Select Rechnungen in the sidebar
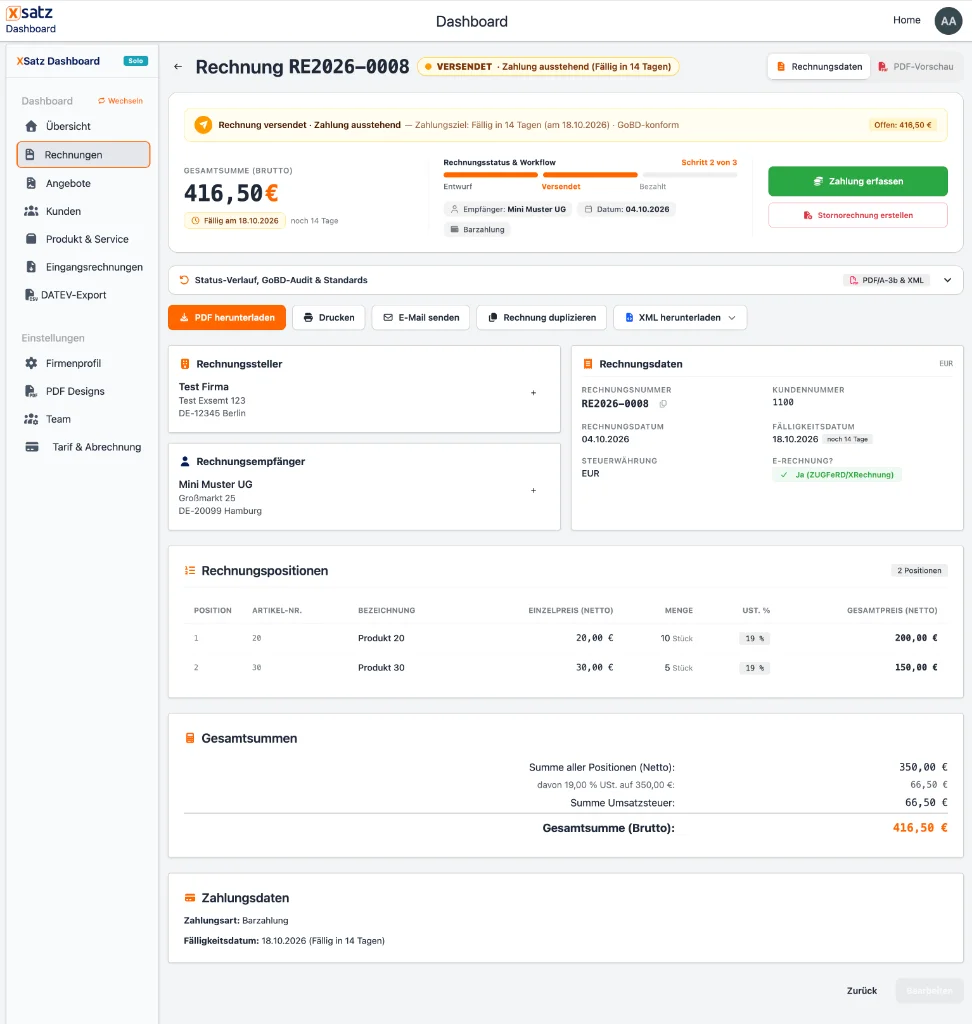Image resolution: width=972 pixels, height=1024 pixels. pos(83,155)
